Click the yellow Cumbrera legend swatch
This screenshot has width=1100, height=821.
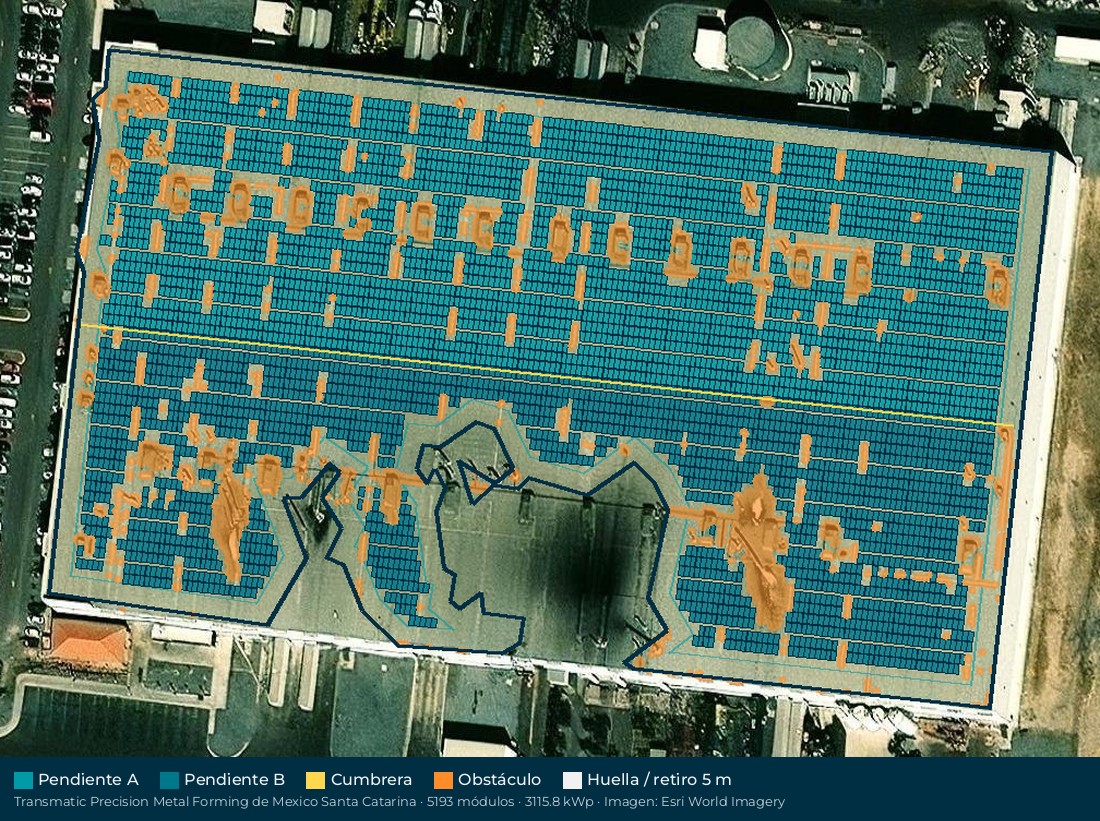pos(316,780)
